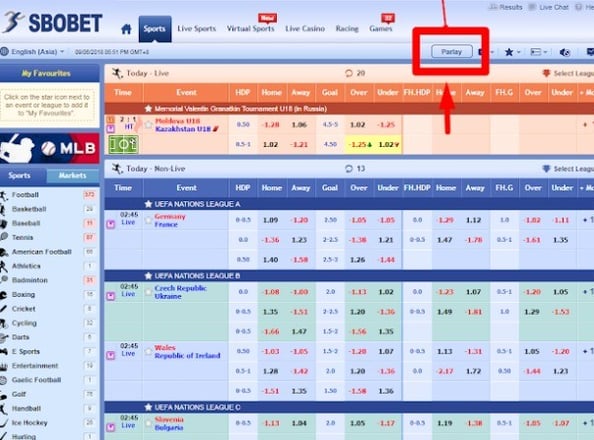This screenshot has width=594, height=440.
Task: Open the Virtual Sports tab
Action: click(x=250, y=29)
